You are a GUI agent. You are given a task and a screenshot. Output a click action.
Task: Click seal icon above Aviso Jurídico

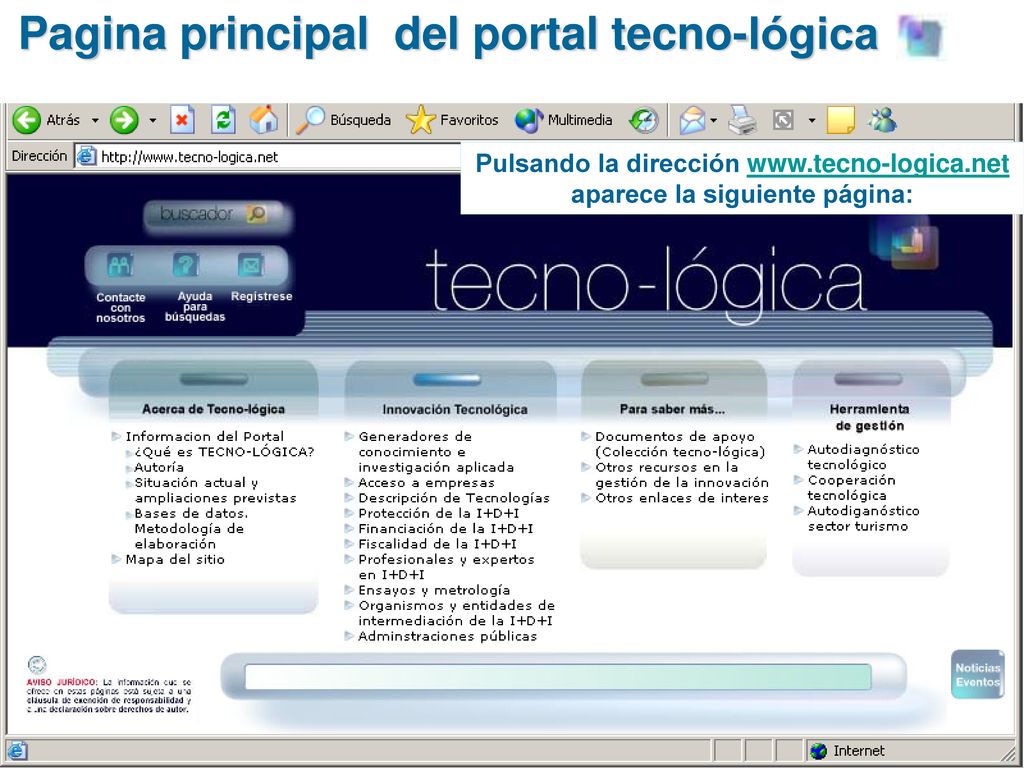(37, 665)
